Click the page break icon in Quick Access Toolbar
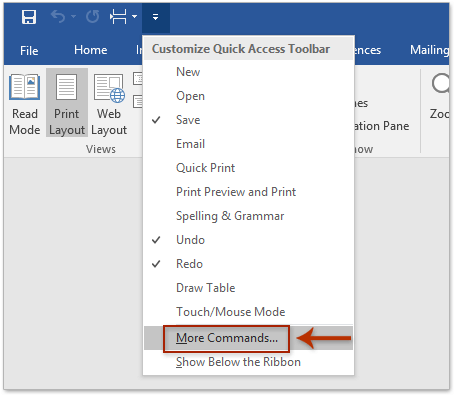 pyautogui.click(x=118, y=16)
